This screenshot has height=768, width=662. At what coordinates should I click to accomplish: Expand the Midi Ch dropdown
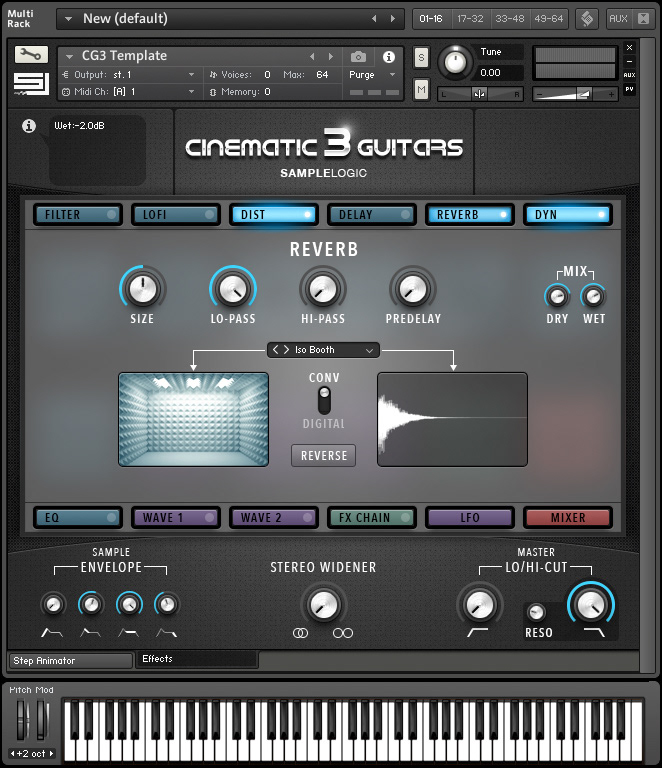click(191, 92)
